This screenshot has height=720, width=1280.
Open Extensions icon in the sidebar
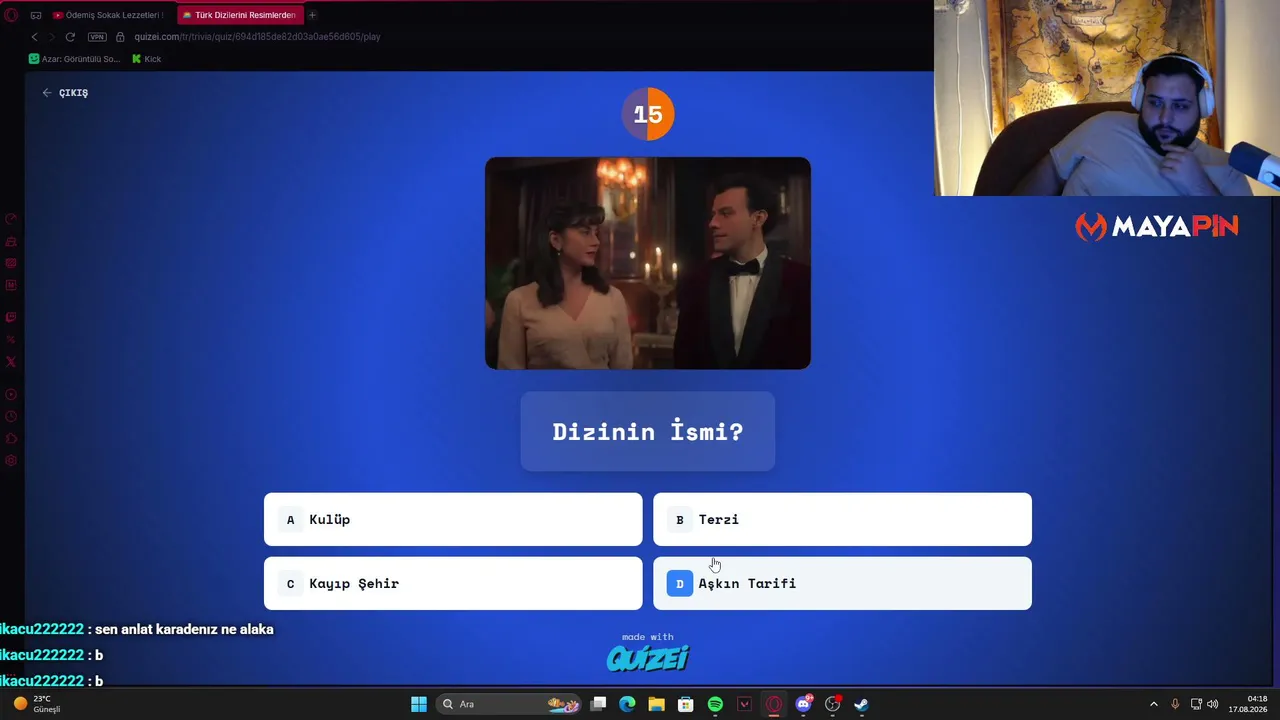click(x=11, y=438)
